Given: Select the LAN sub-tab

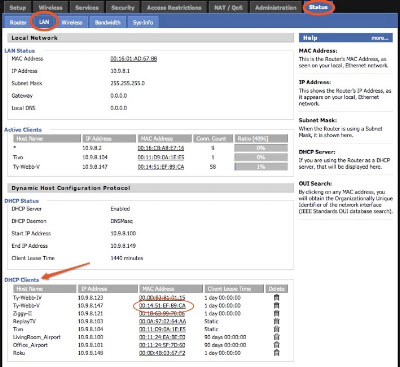Looking at the screenshot, I should coord(44,22).
